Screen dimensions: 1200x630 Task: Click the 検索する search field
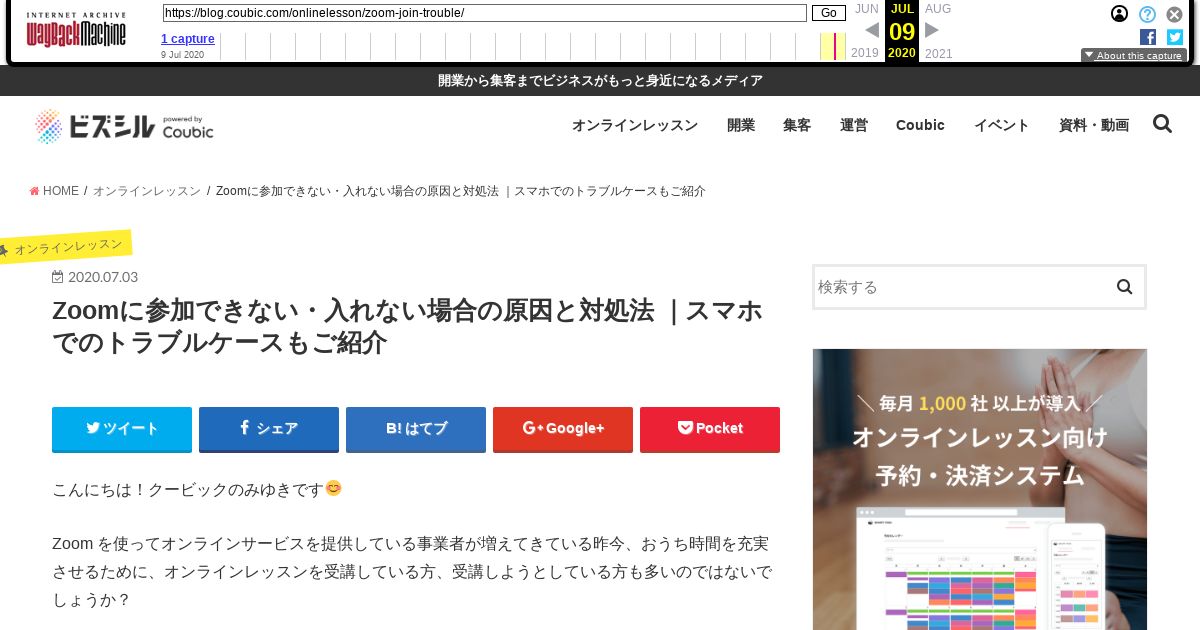[x=960, y=287]
